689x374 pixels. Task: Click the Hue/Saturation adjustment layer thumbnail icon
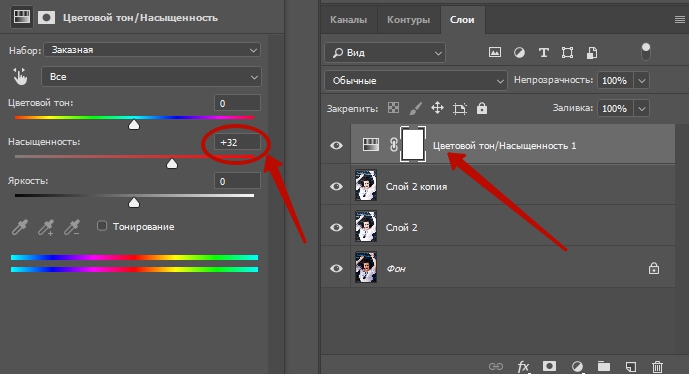point(370,145)
